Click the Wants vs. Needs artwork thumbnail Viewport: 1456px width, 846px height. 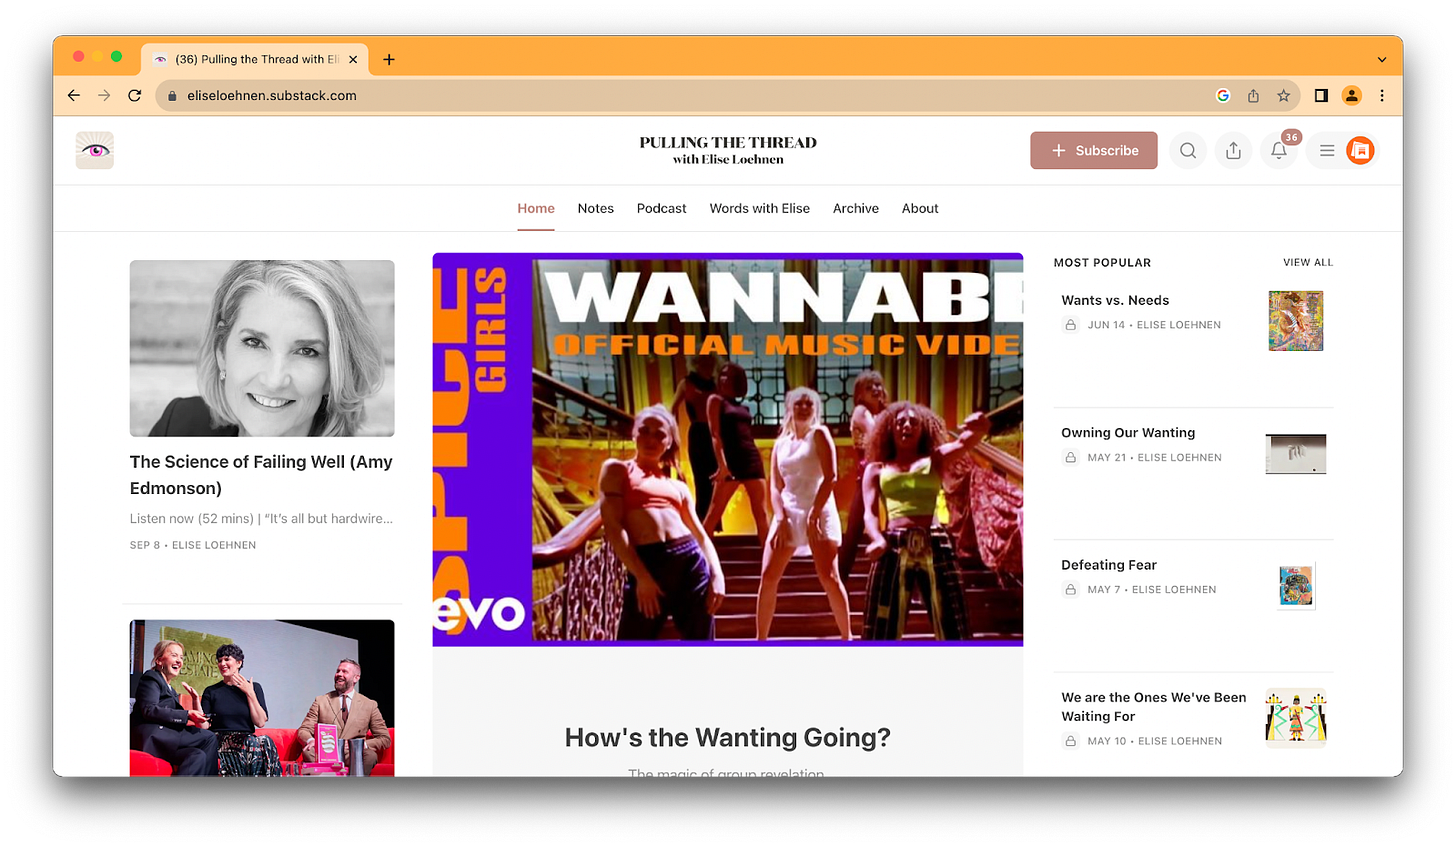tap(1296, 321)
